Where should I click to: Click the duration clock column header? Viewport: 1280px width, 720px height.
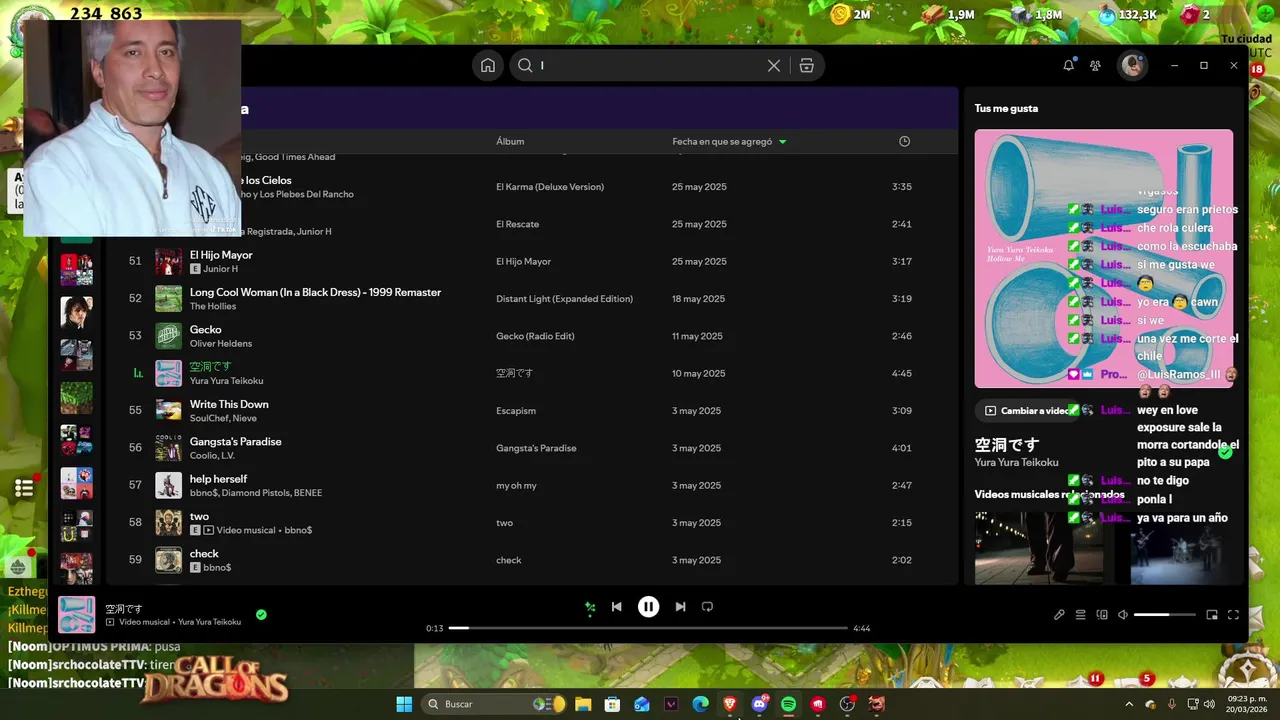904,142
